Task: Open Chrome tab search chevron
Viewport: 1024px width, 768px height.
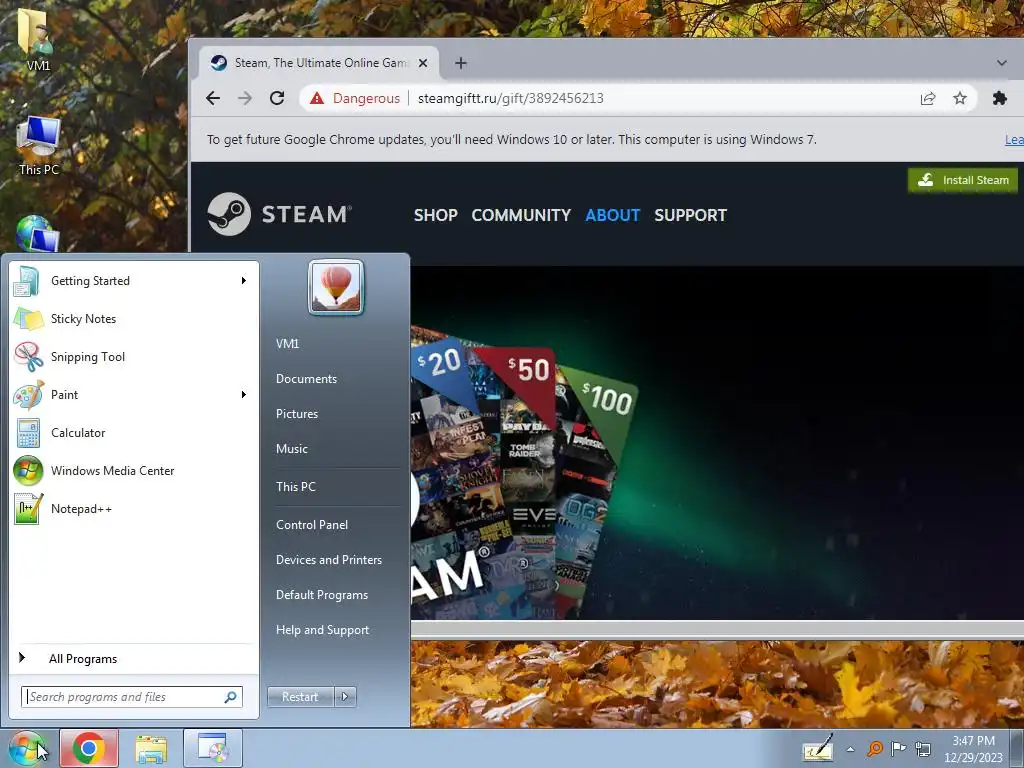Action: 1001,63
